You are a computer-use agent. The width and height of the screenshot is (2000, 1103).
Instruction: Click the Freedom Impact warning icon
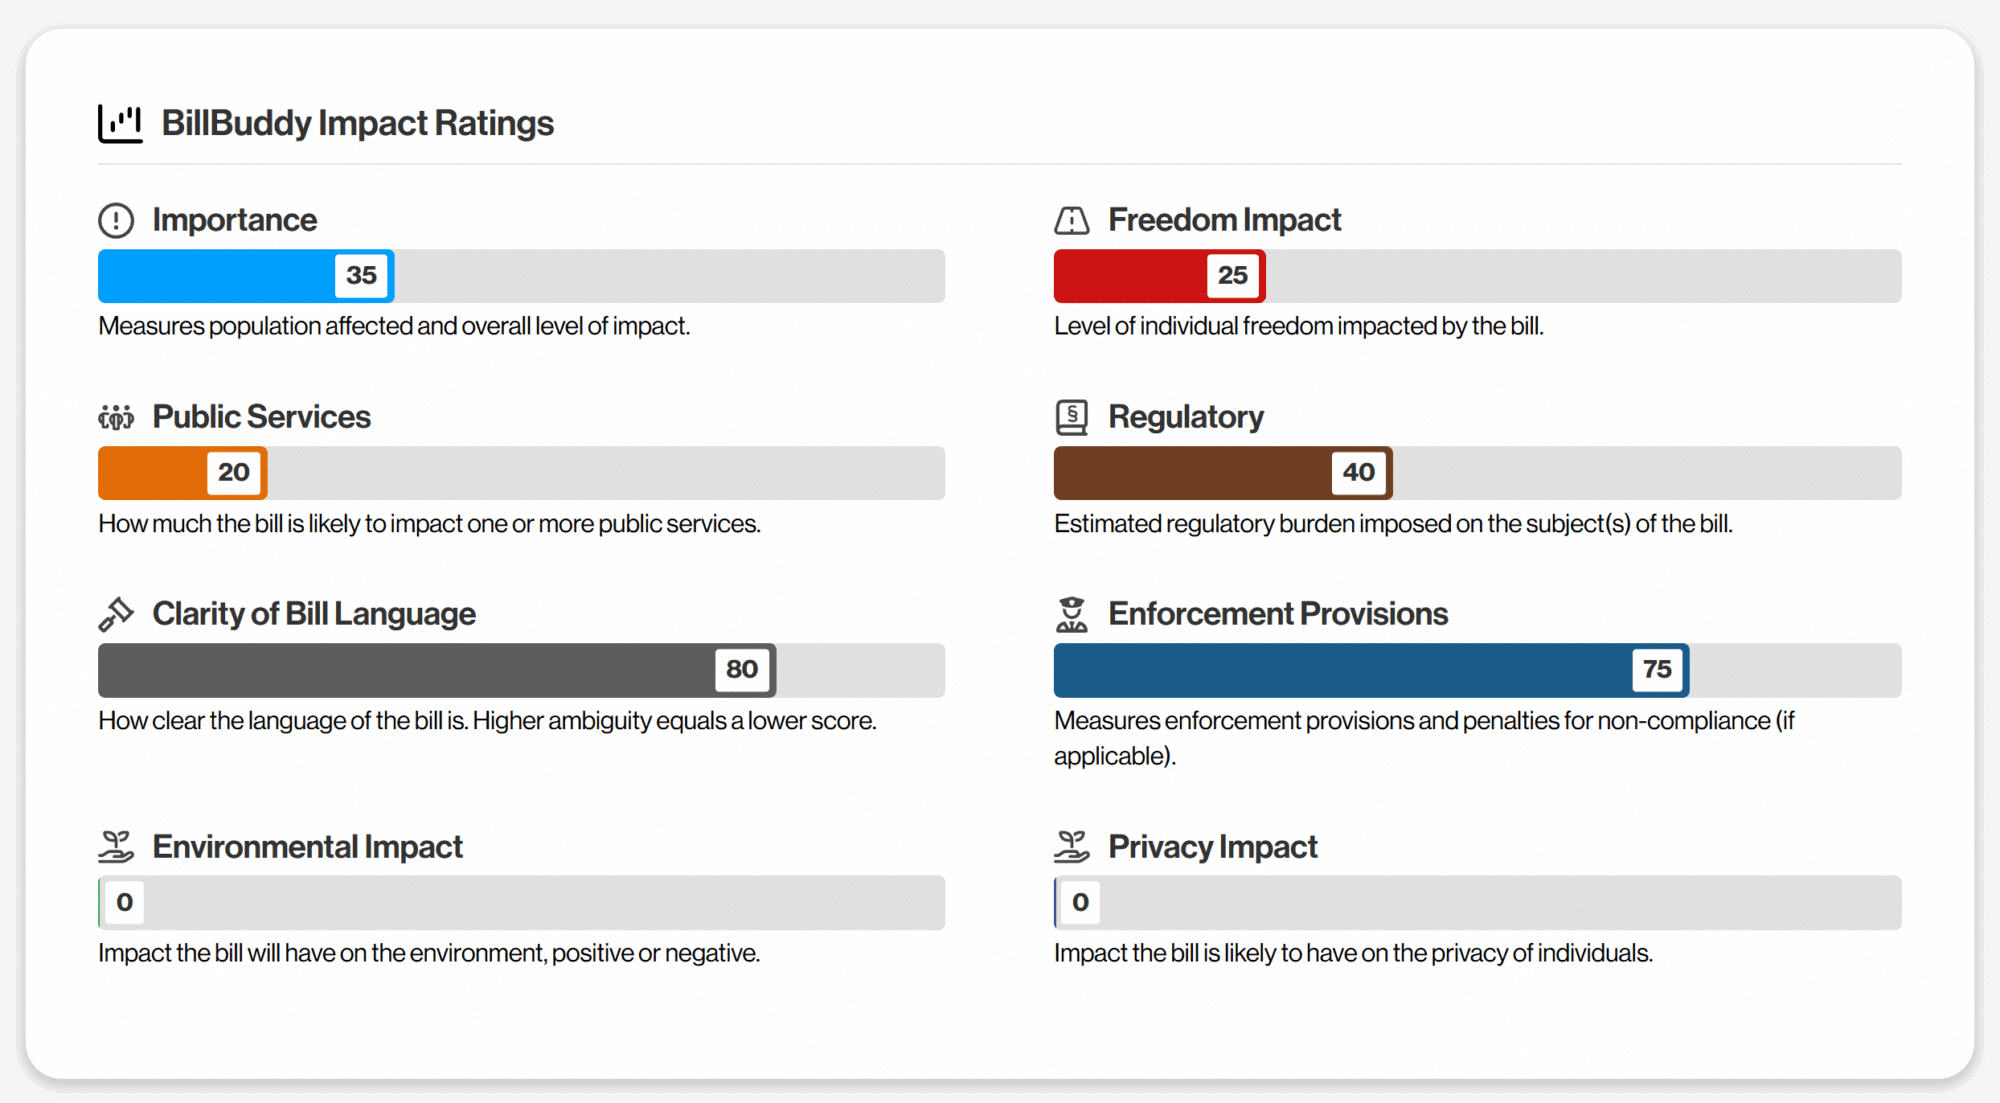(1072, 220)
